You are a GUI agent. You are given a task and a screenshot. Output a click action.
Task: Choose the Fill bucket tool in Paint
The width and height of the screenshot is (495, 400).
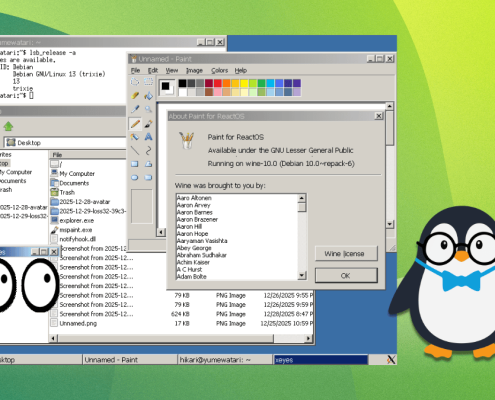coord(148,96)
